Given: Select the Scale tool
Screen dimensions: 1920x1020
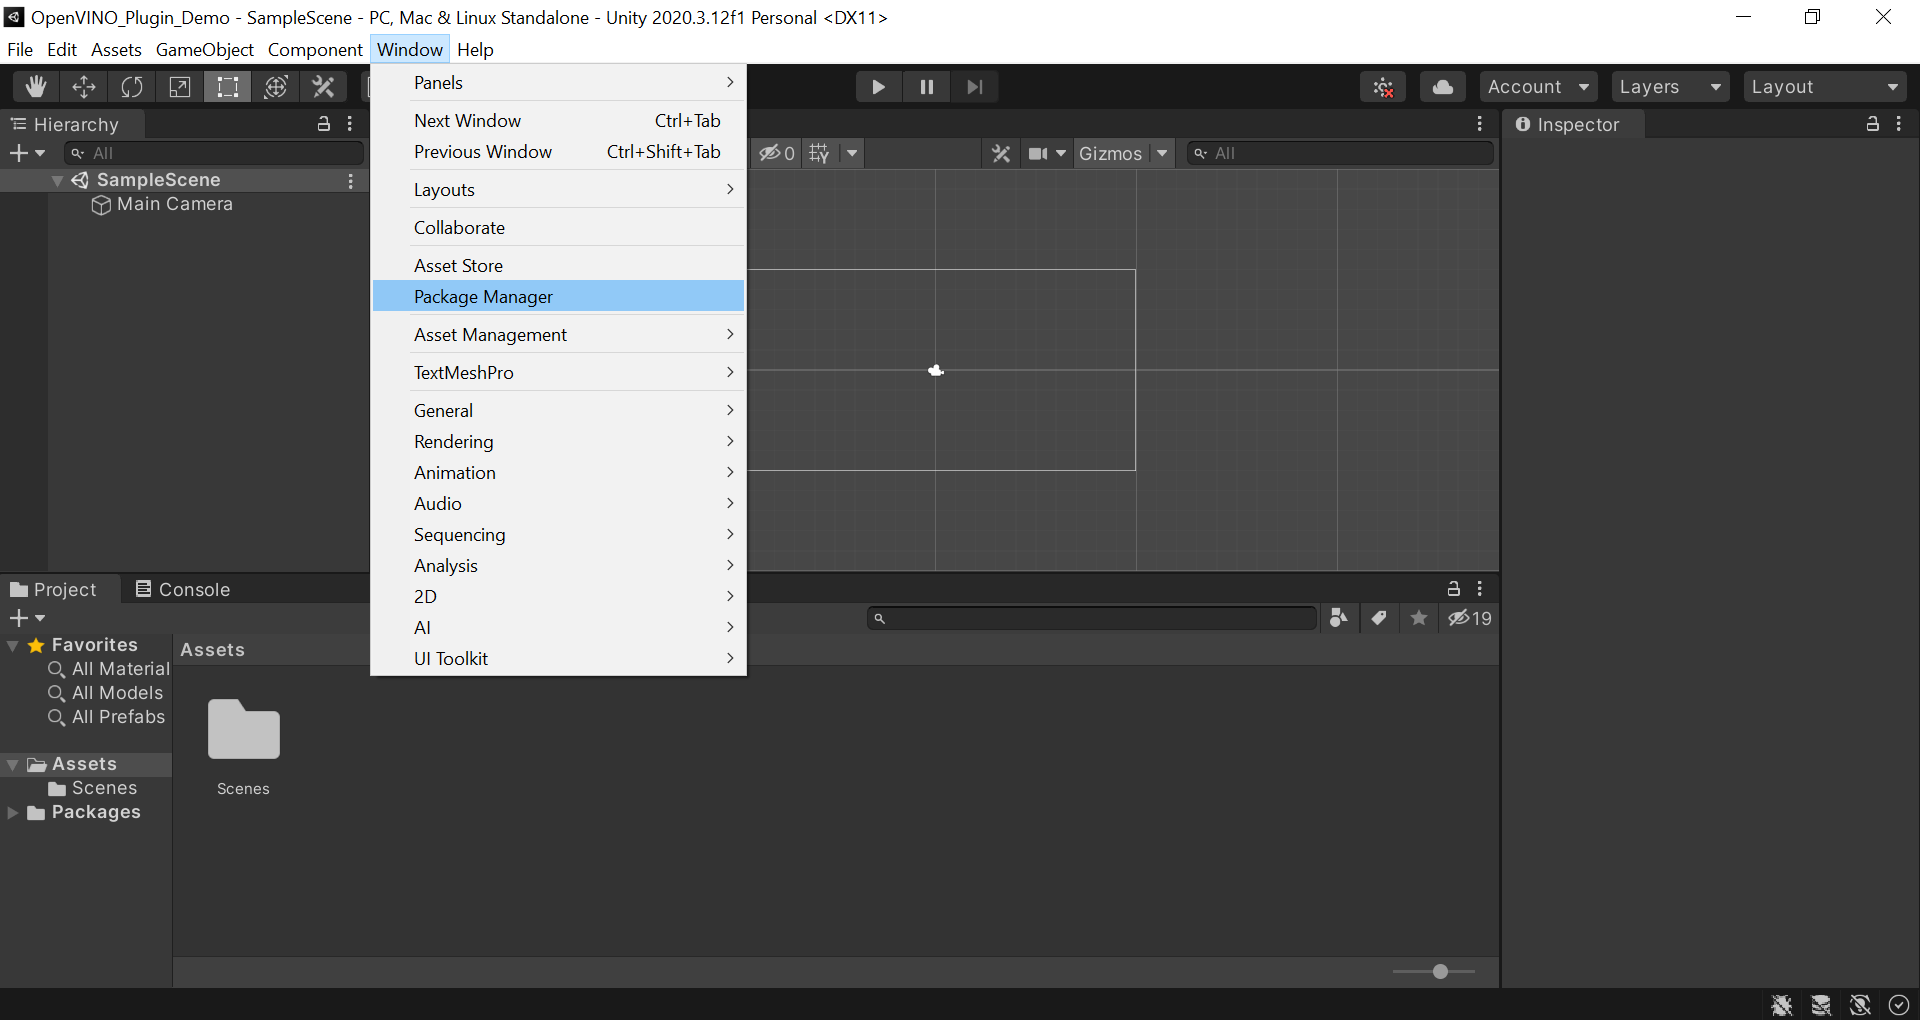Looking at the screenshot, I should 180,87.
